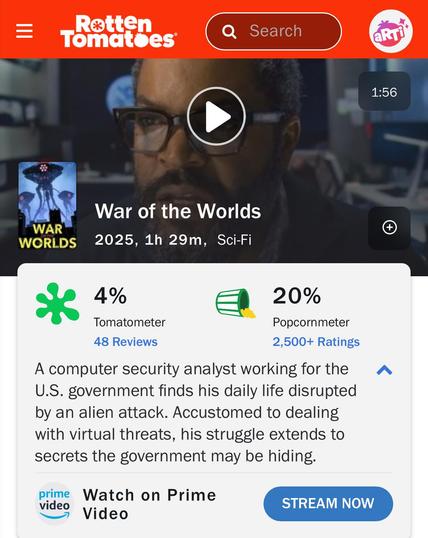The height and width of the screenshot is (538, 428).
Task: Open the 2,500+ Ratings link
Action: pyautogui.click(x=316, y=342)
